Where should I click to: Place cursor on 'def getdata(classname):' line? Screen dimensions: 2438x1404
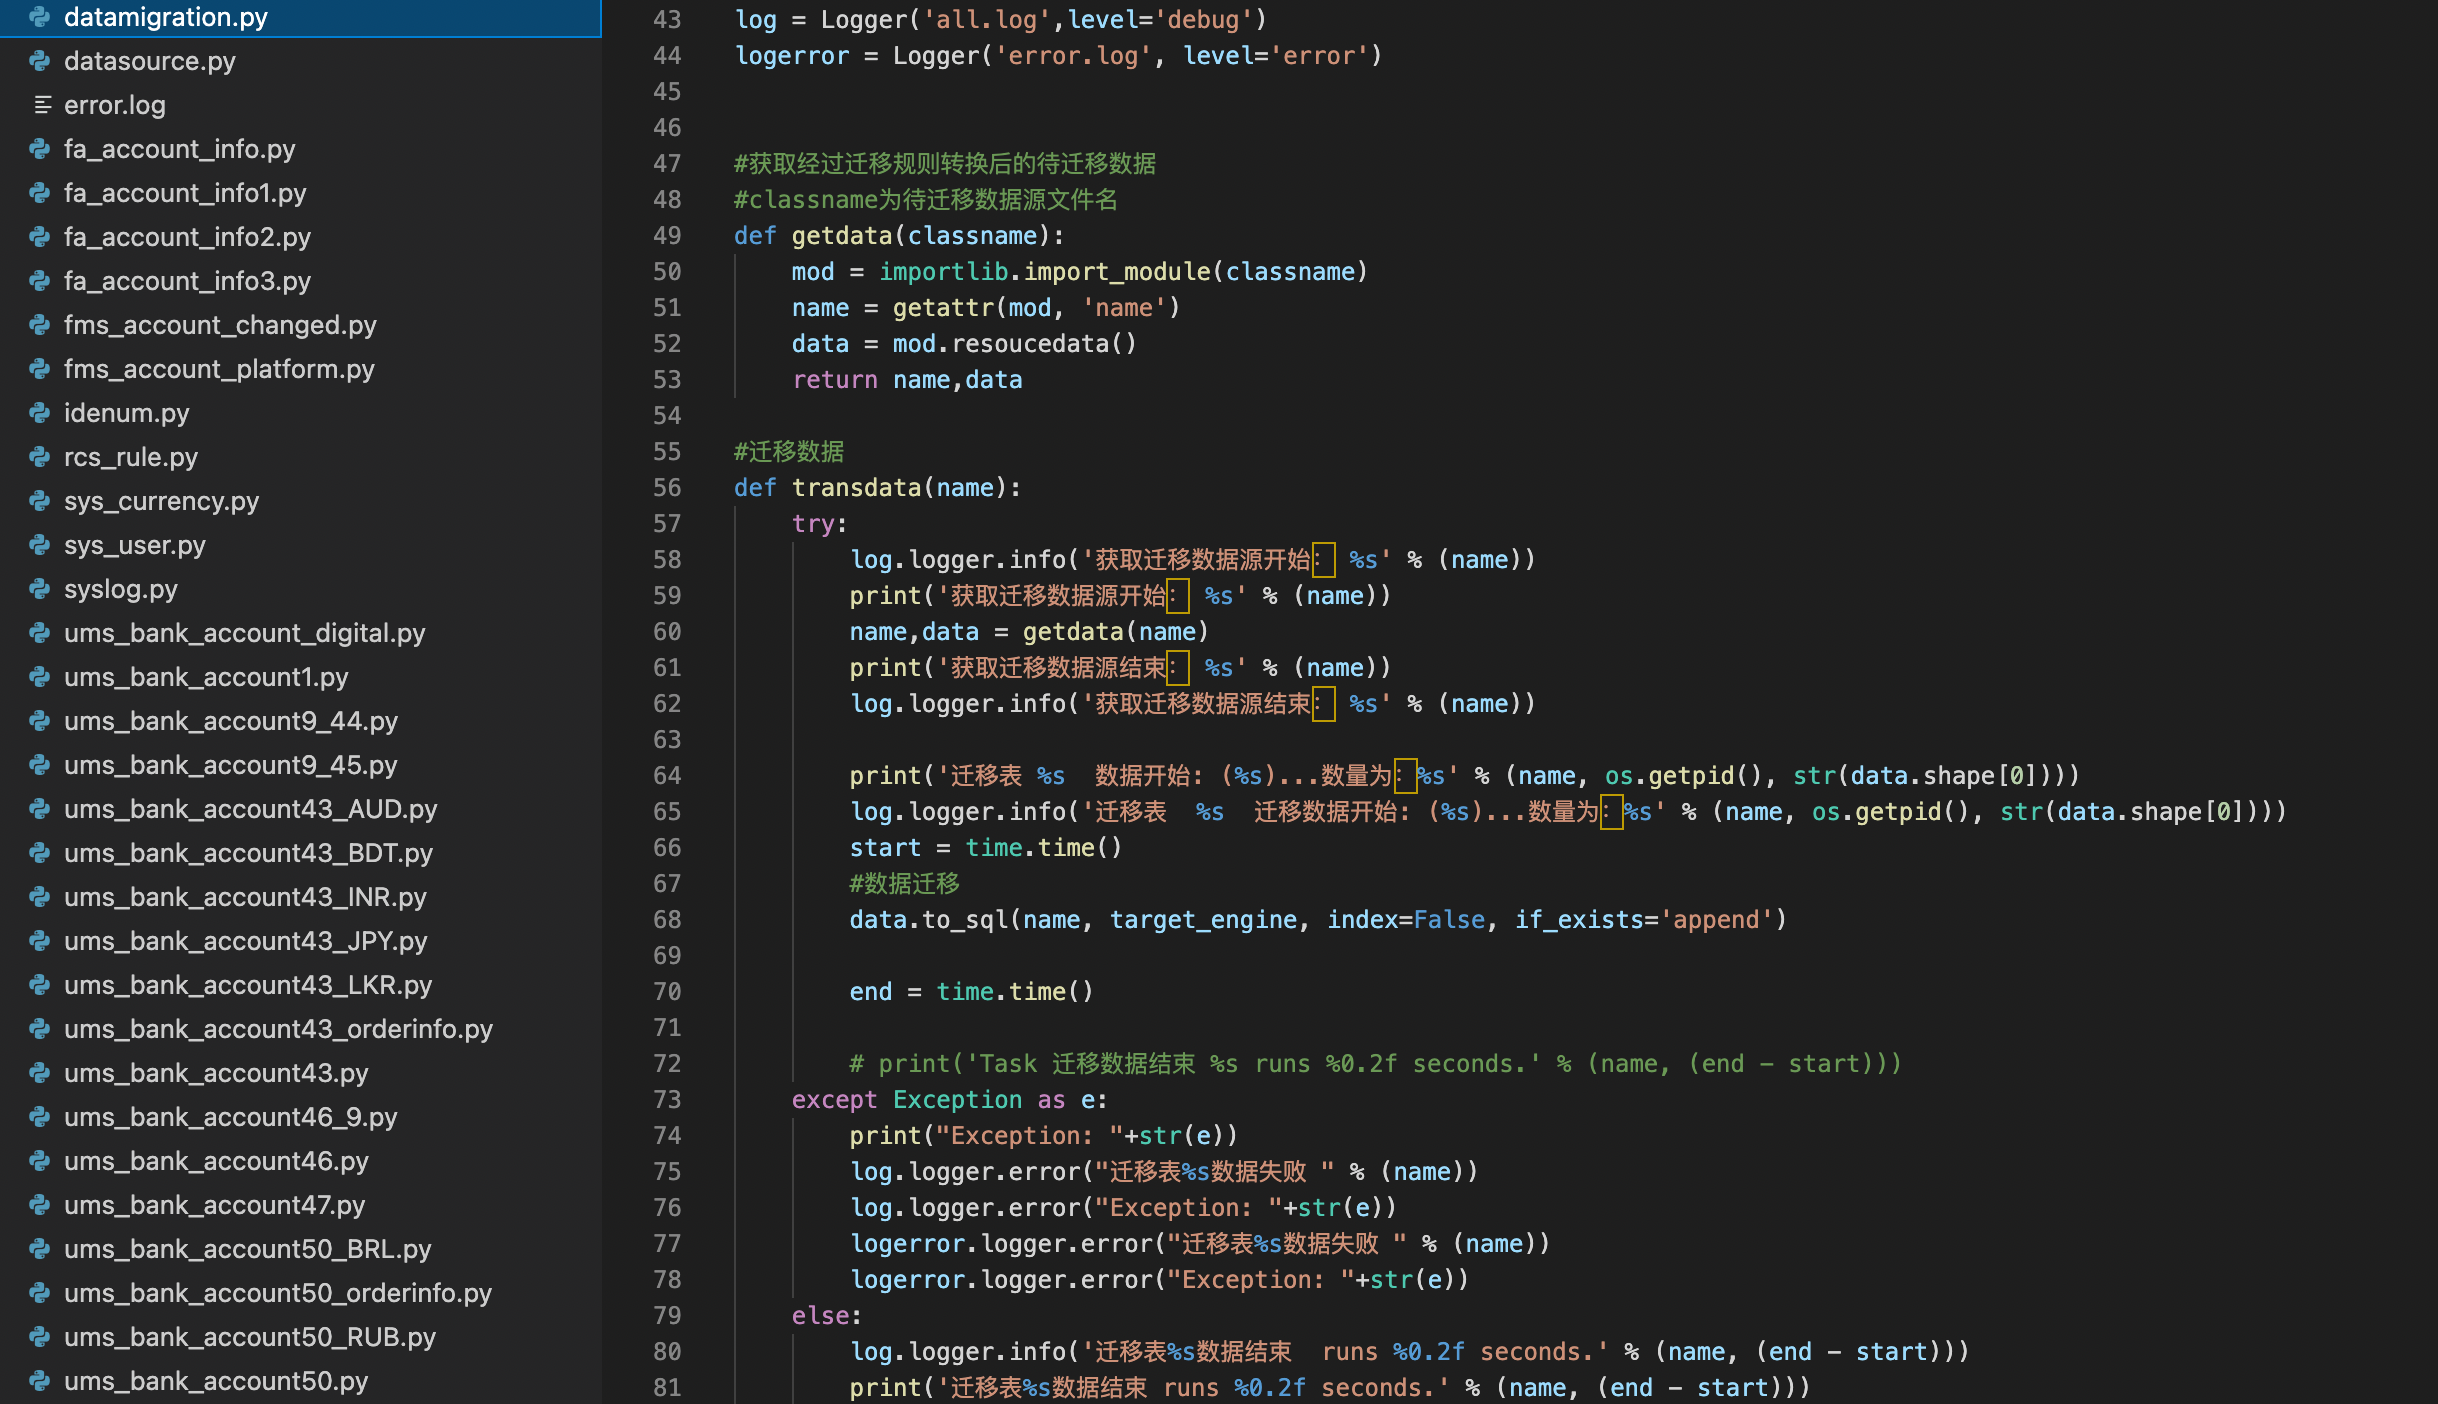[899, 236]
